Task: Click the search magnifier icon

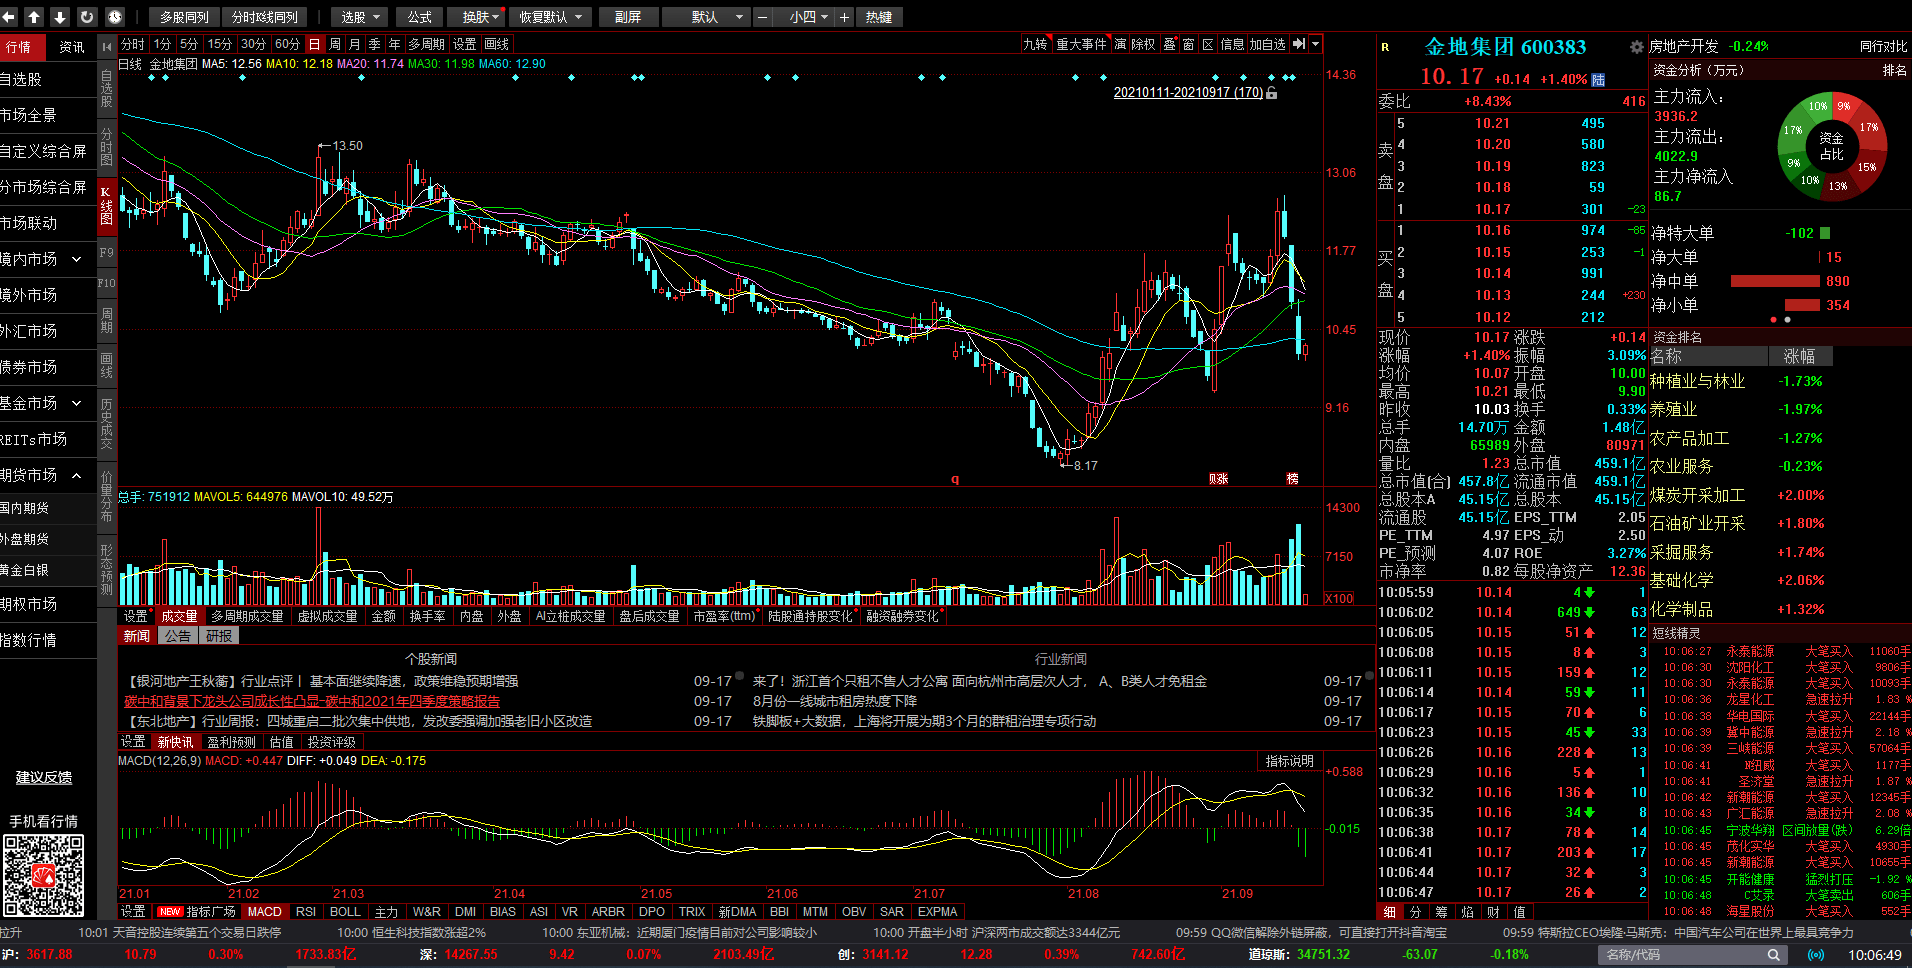Action: (1773, 955)
